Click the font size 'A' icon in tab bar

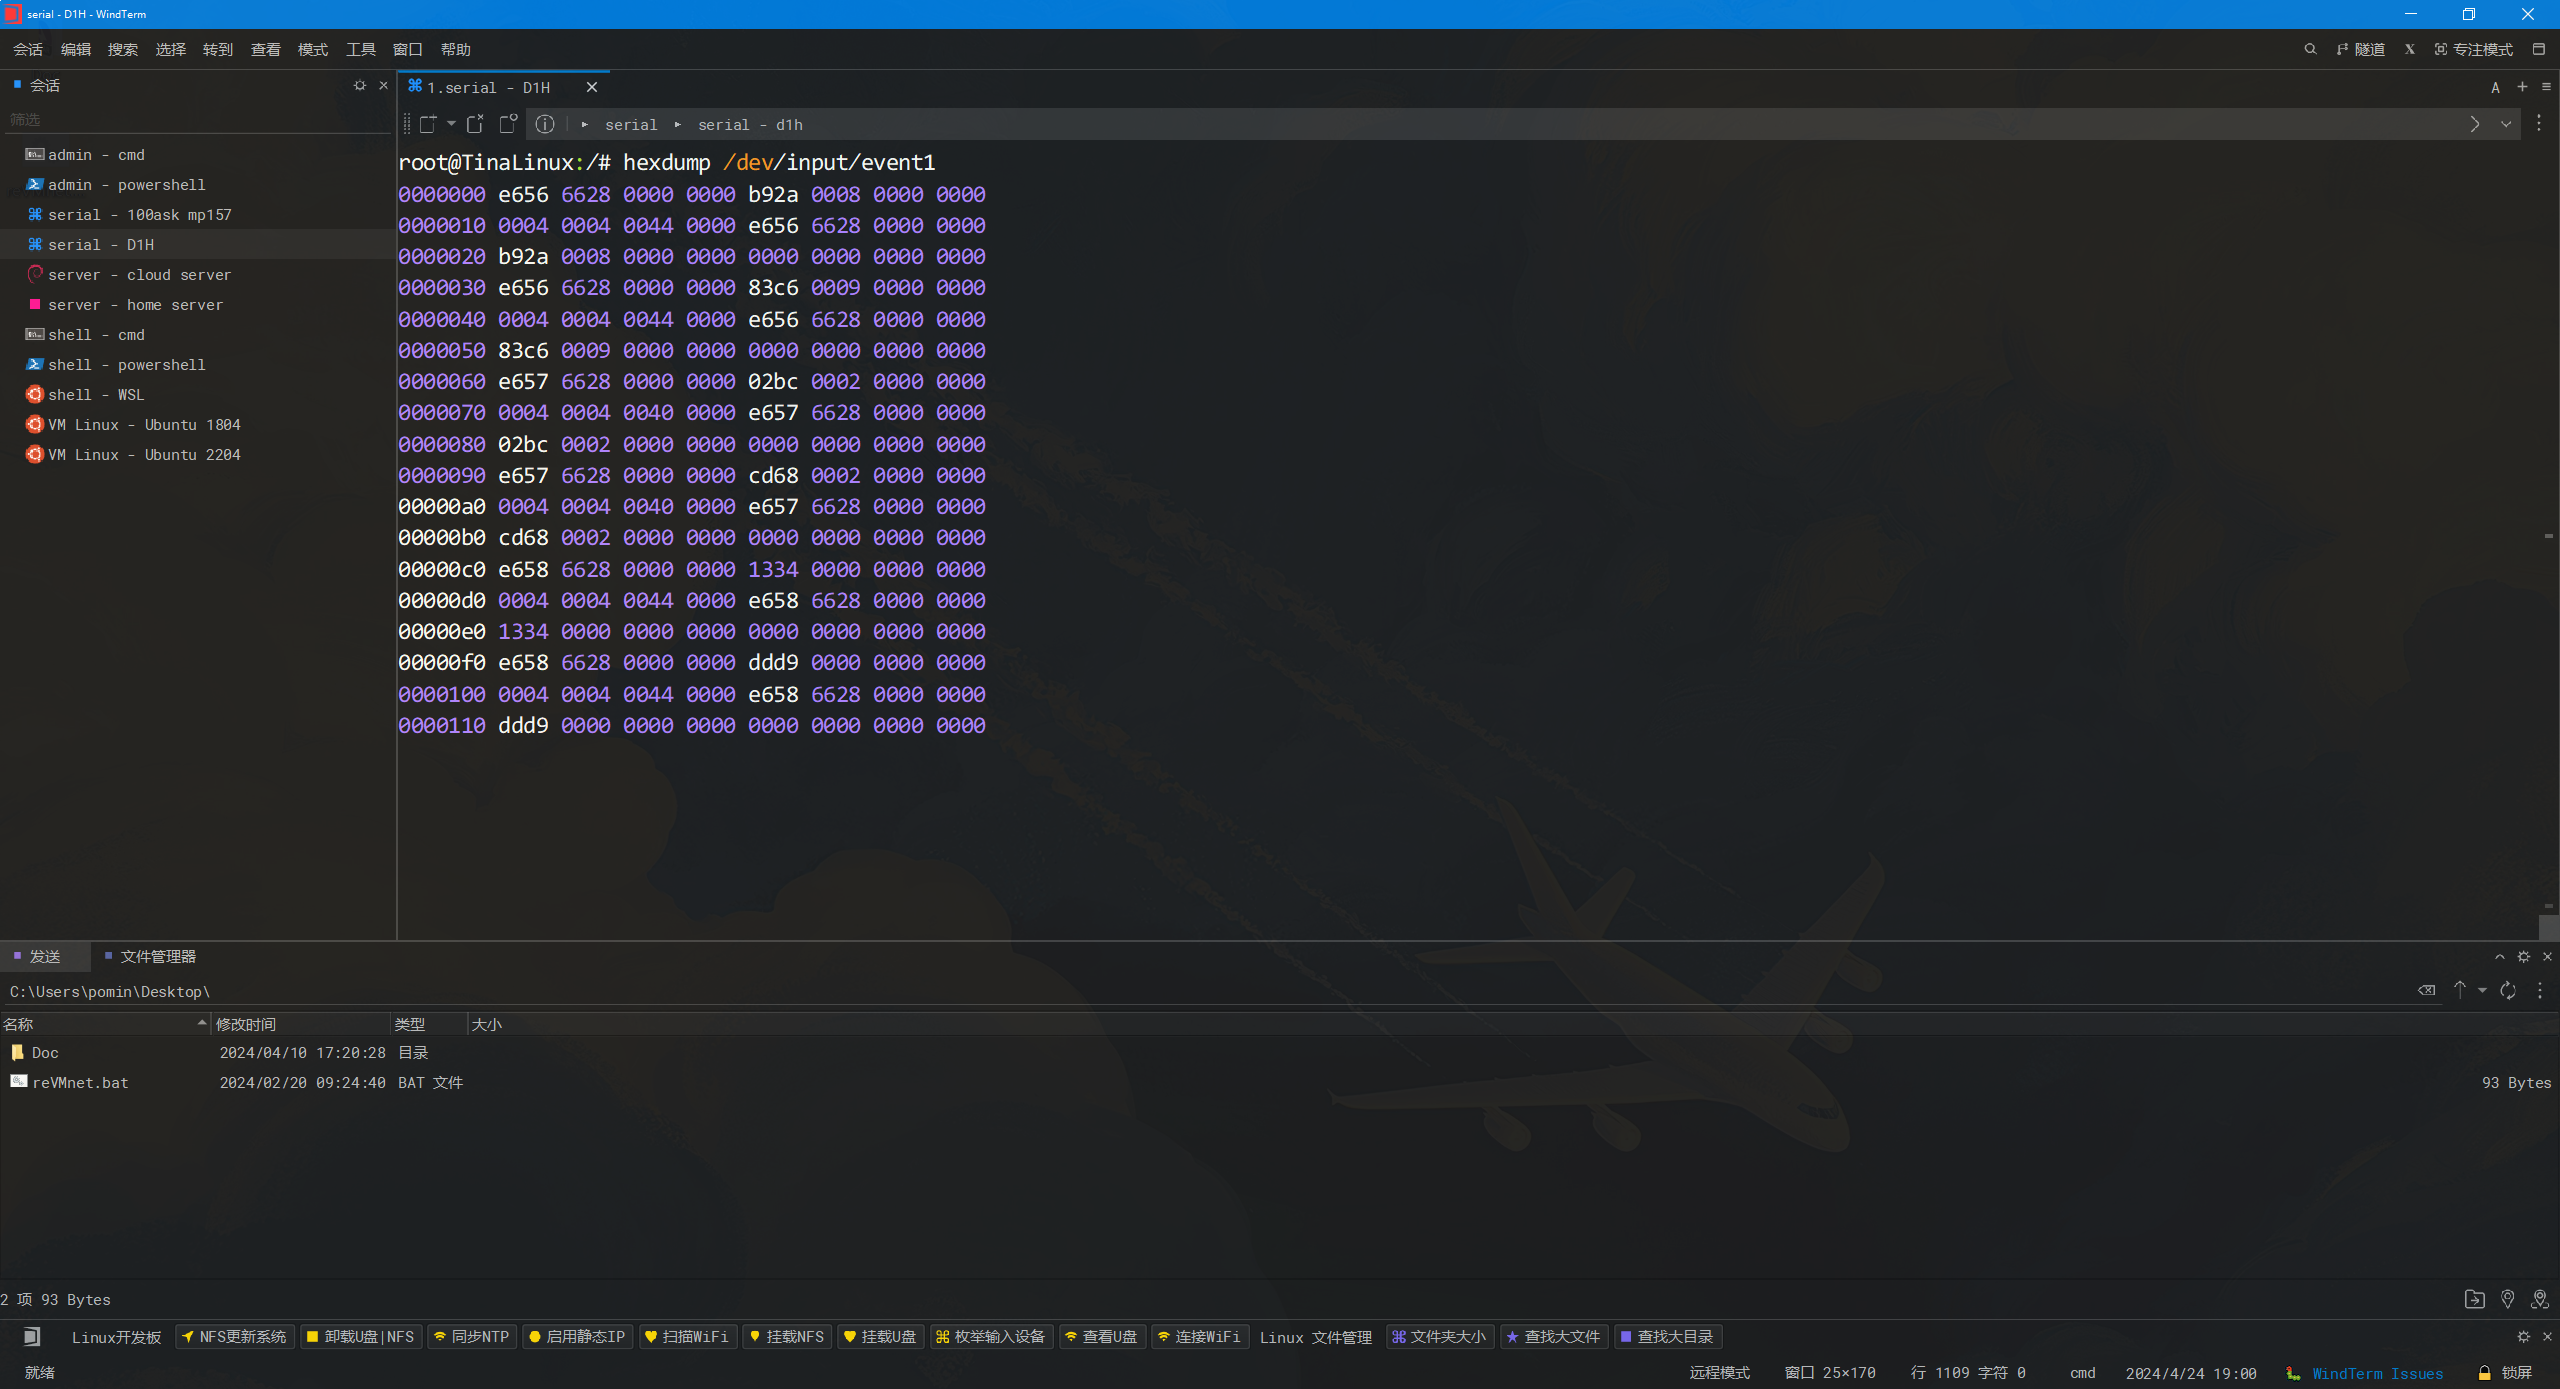2496,88
